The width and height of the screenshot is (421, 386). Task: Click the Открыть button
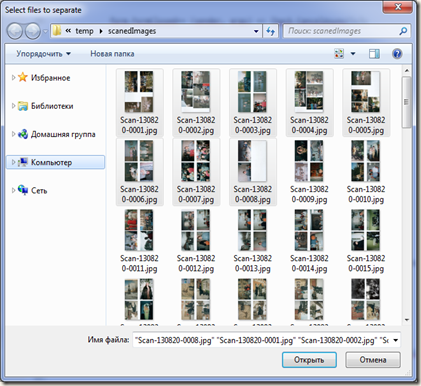[x=309, y=360]
